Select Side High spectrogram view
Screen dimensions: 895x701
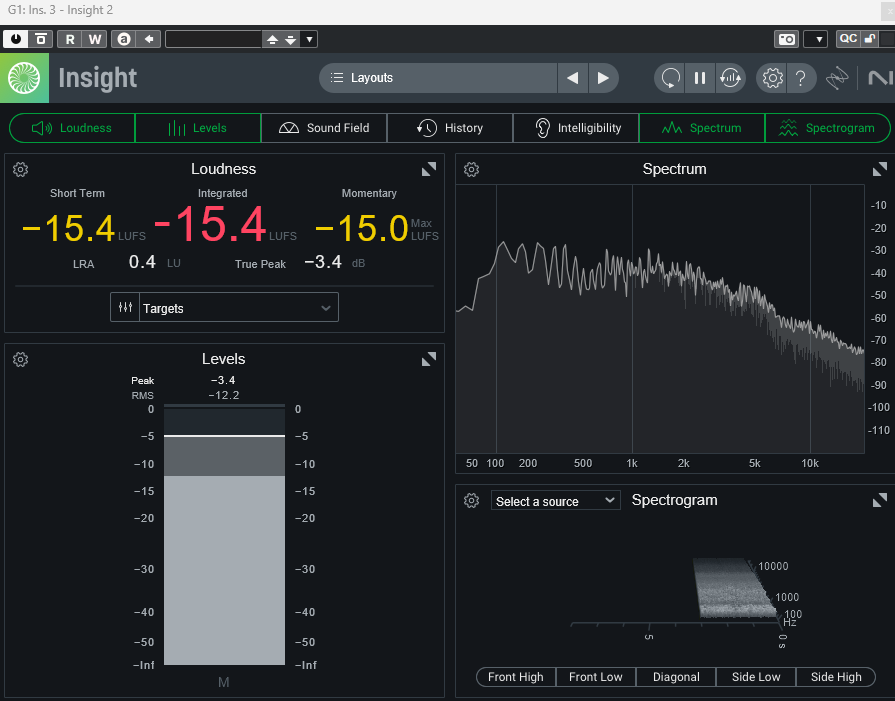836,677
